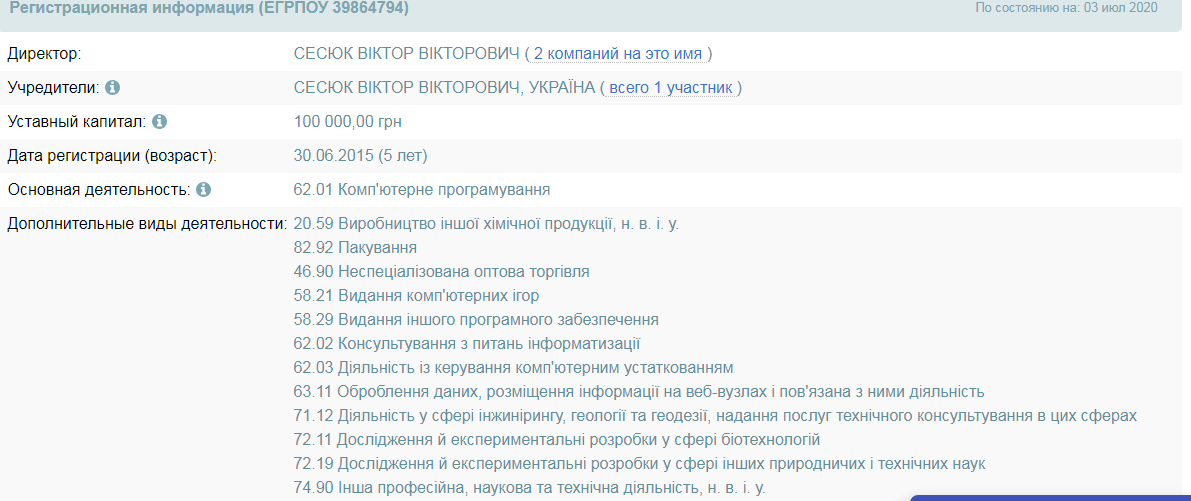Click director name СЕСЮК ВІКТОР ВІКТОРОВИЧ
Screen dimensions: 1191x501
[406, 54]
